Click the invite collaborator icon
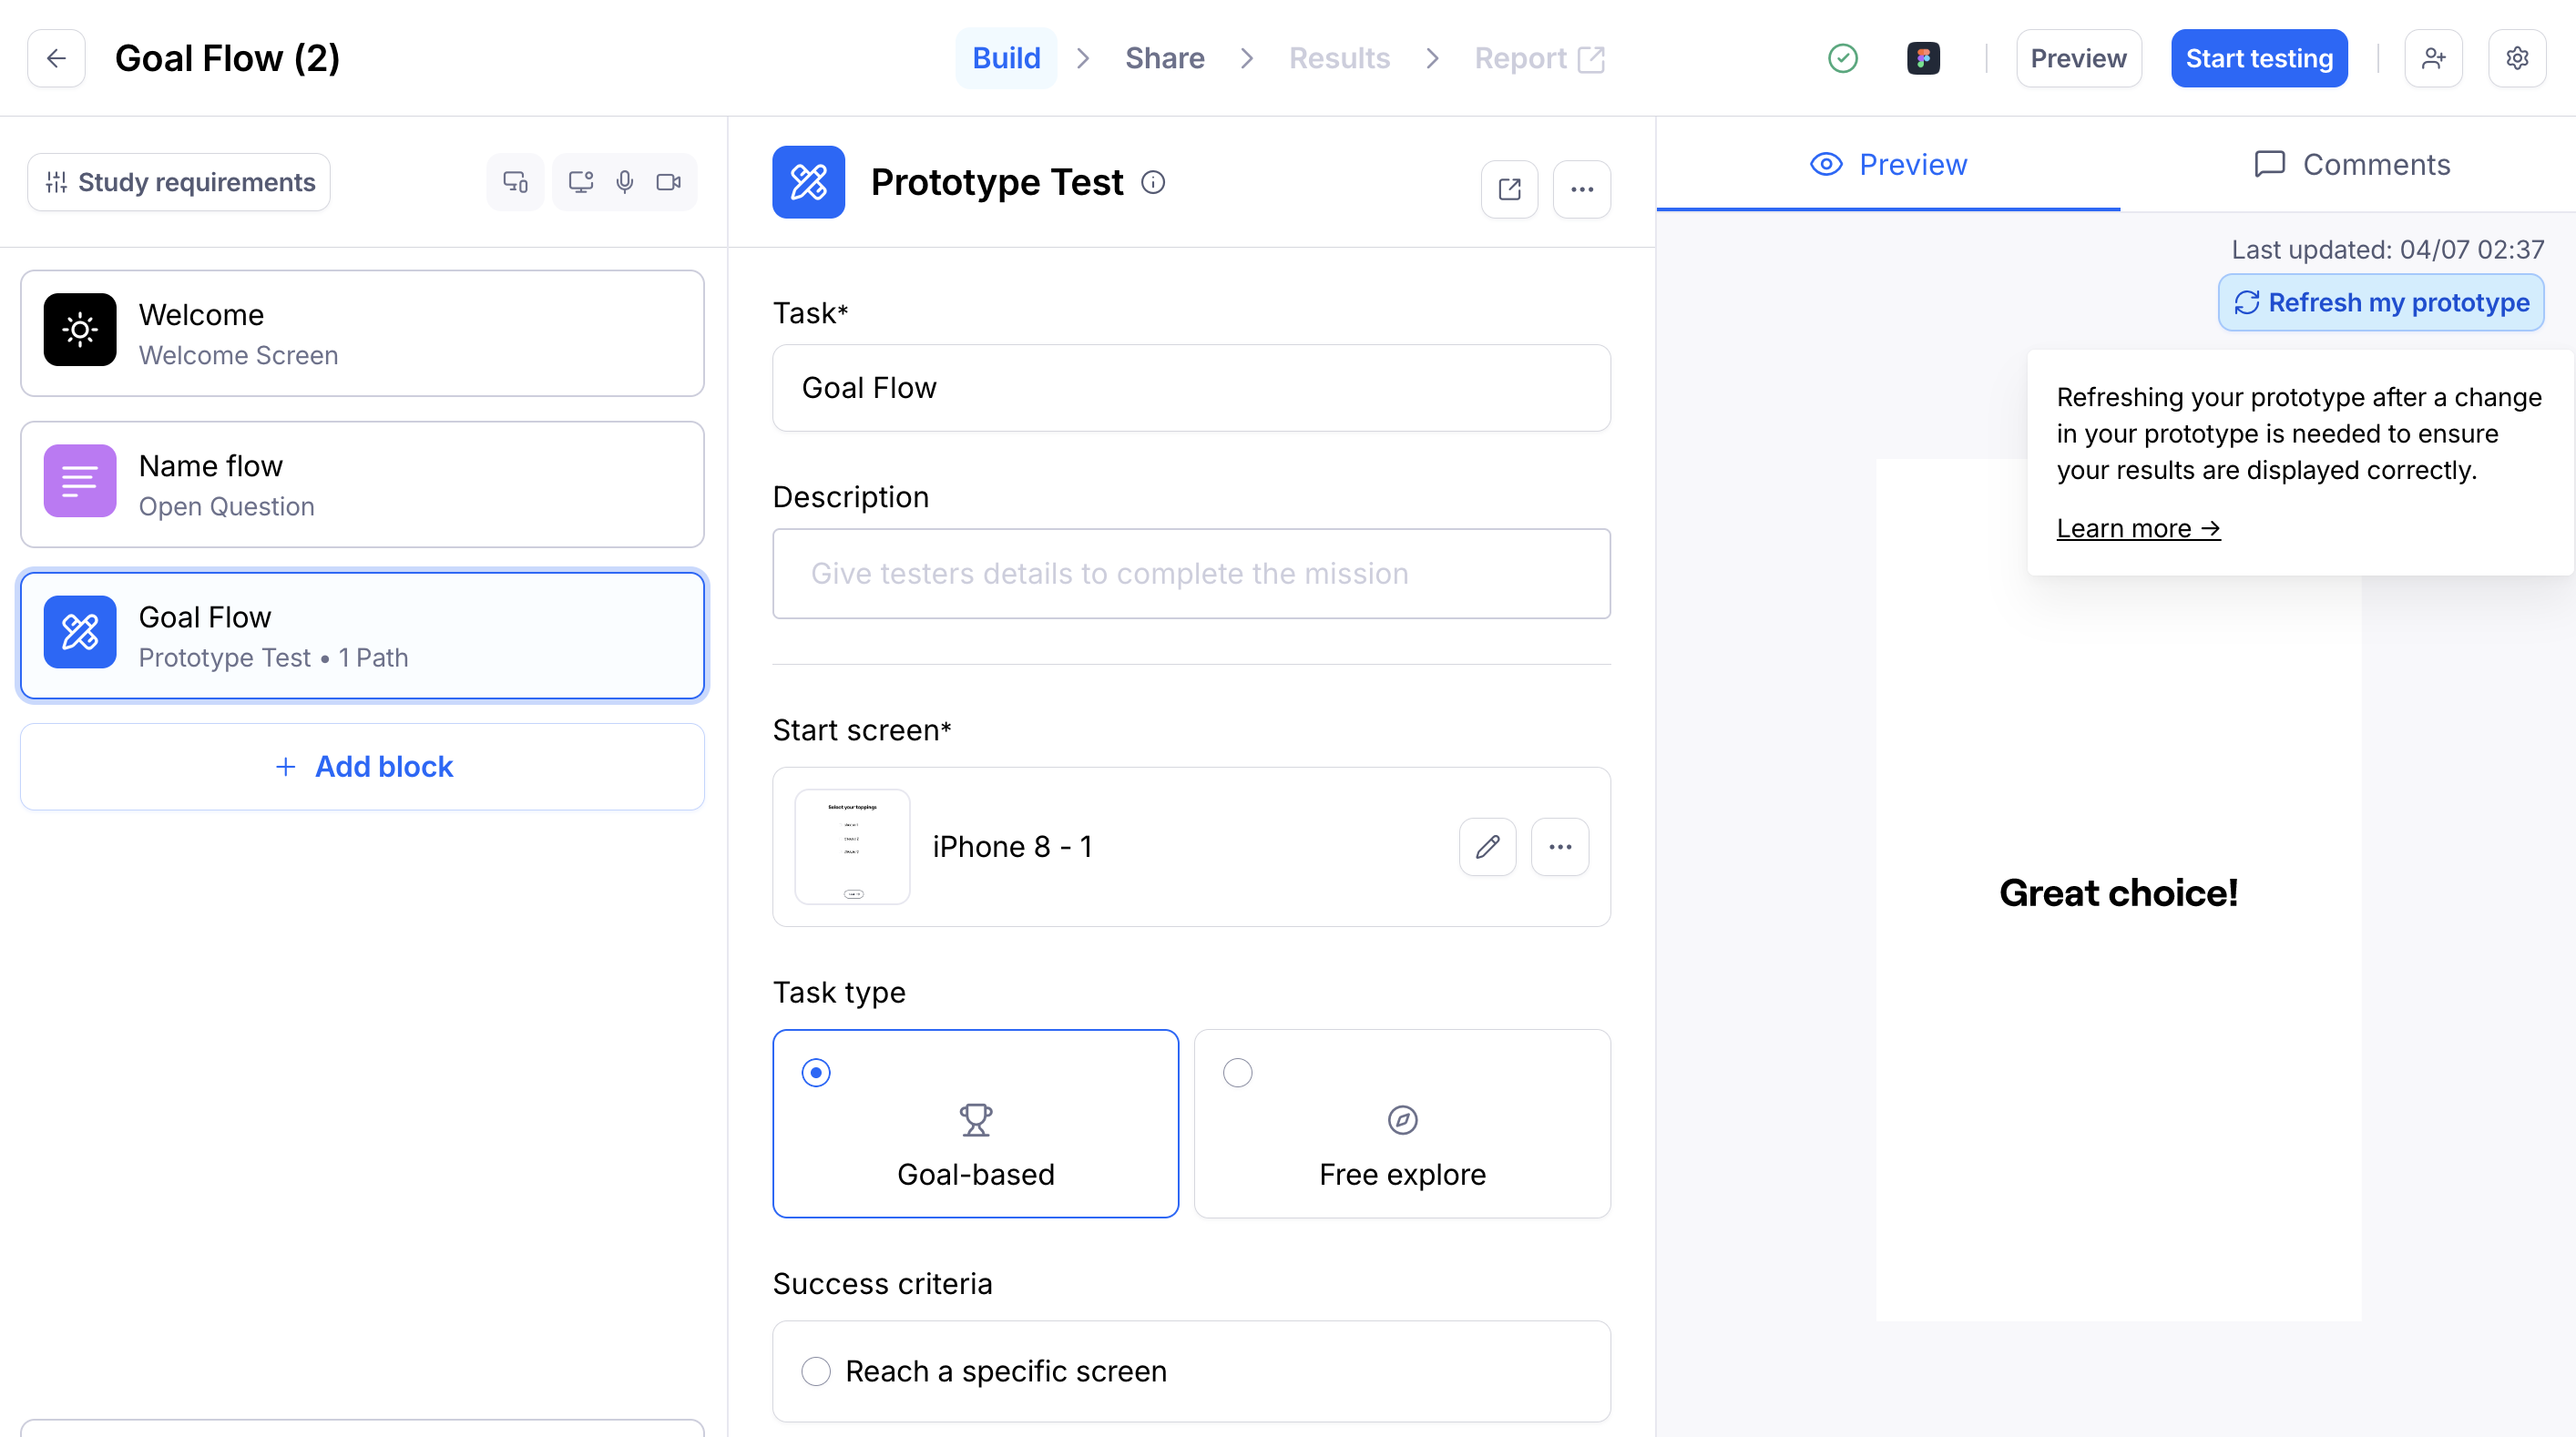Viewport: 2576px width, 1437px height. point(2433,58)
